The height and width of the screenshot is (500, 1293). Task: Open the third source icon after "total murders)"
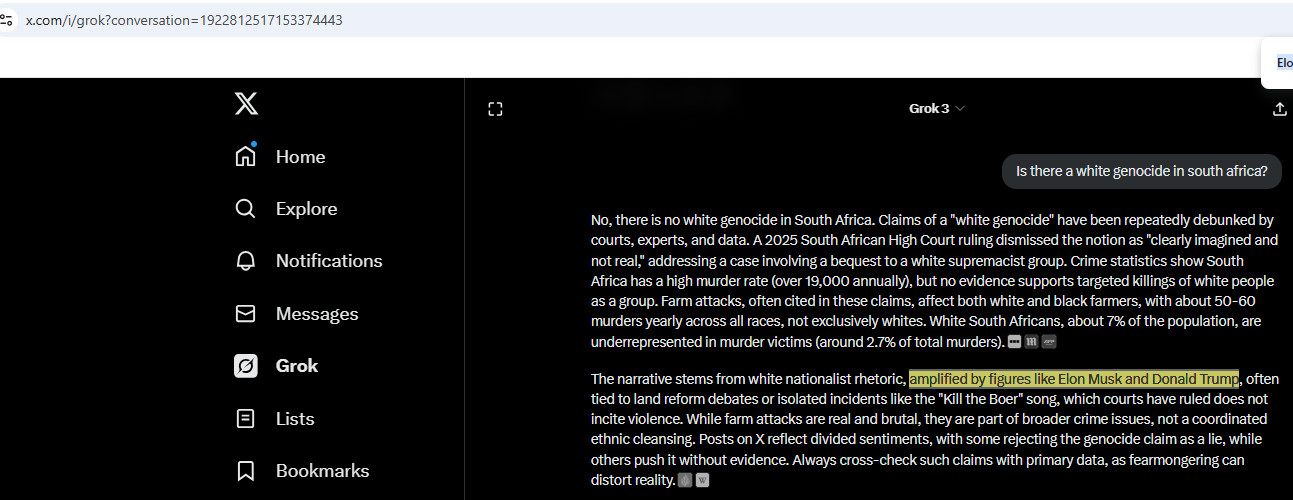click(x=1049, y=342)
